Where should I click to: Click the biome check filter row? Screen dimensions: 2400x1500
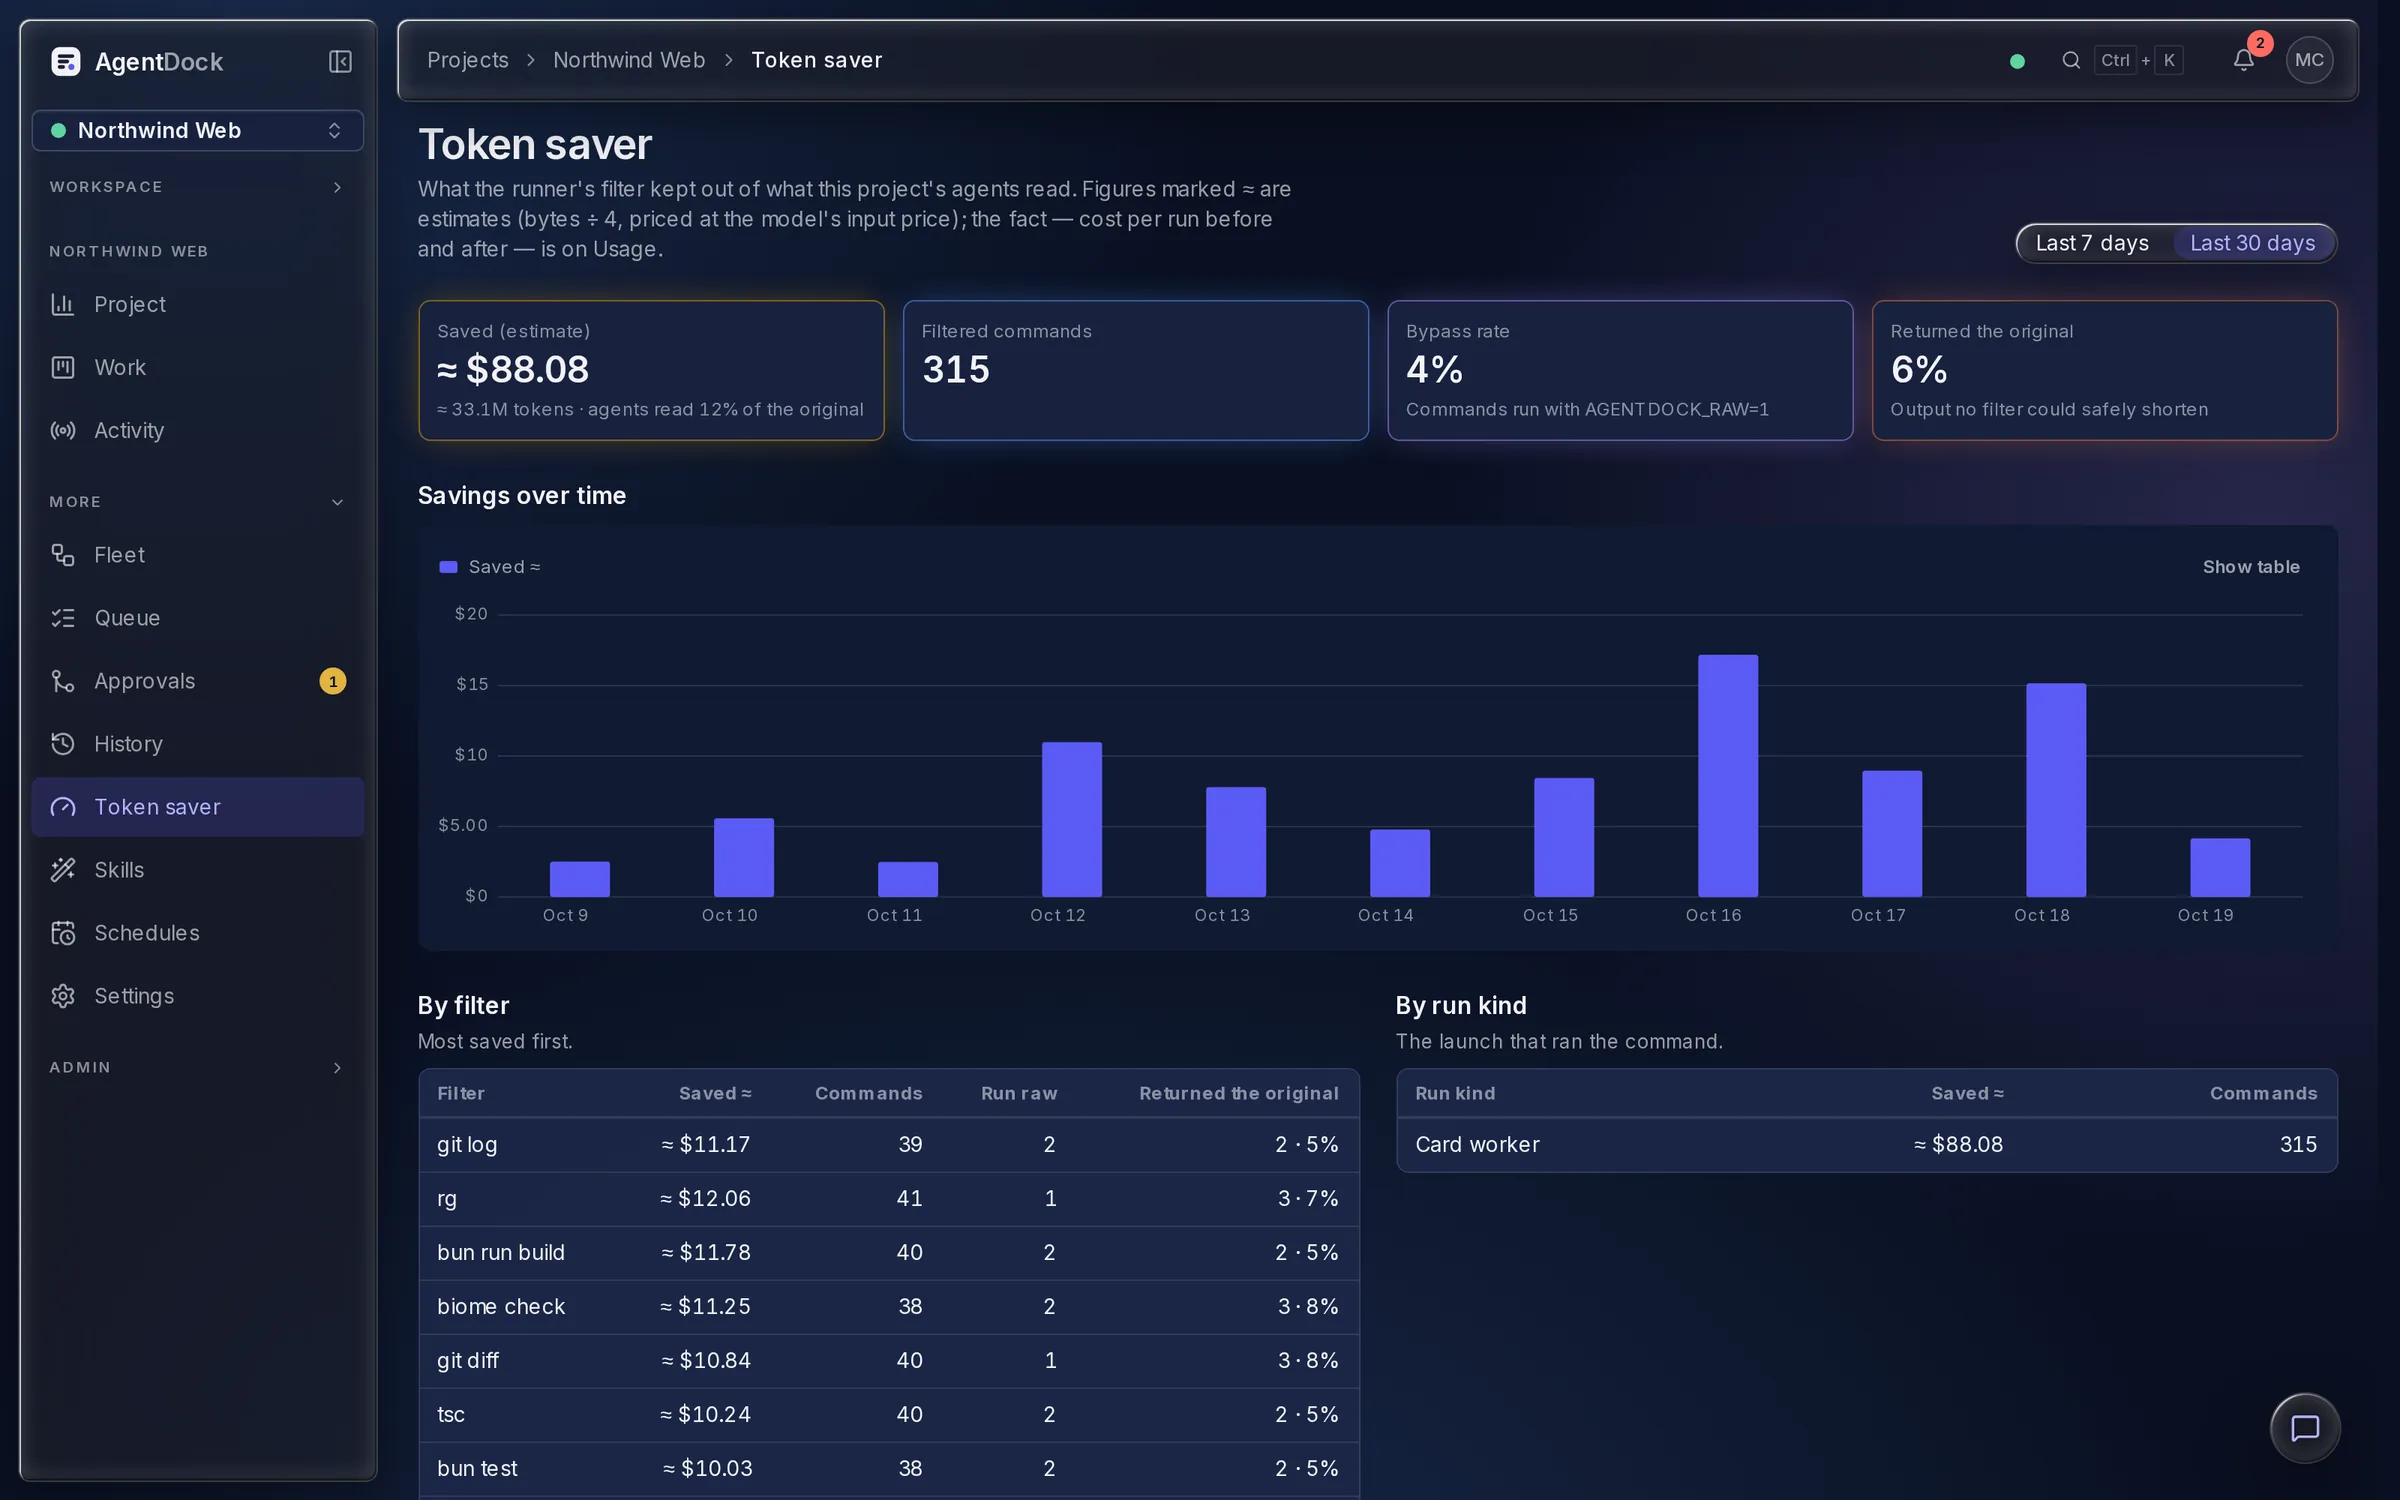point(889,1307)
